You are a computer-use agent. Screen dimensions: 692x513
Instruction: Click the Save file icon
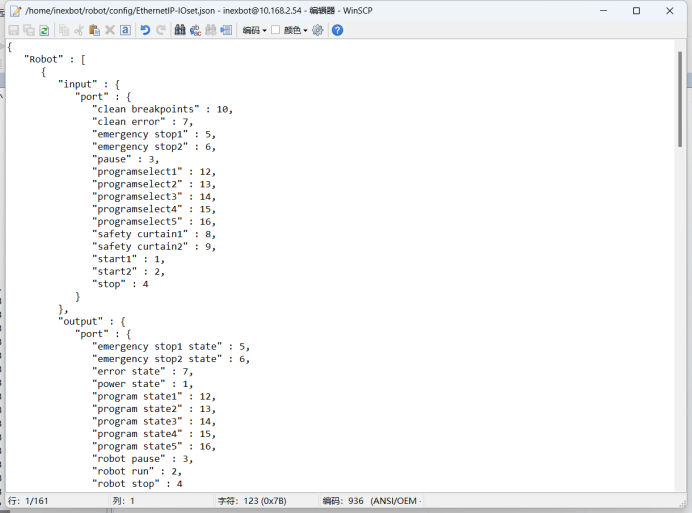point(13,30)
